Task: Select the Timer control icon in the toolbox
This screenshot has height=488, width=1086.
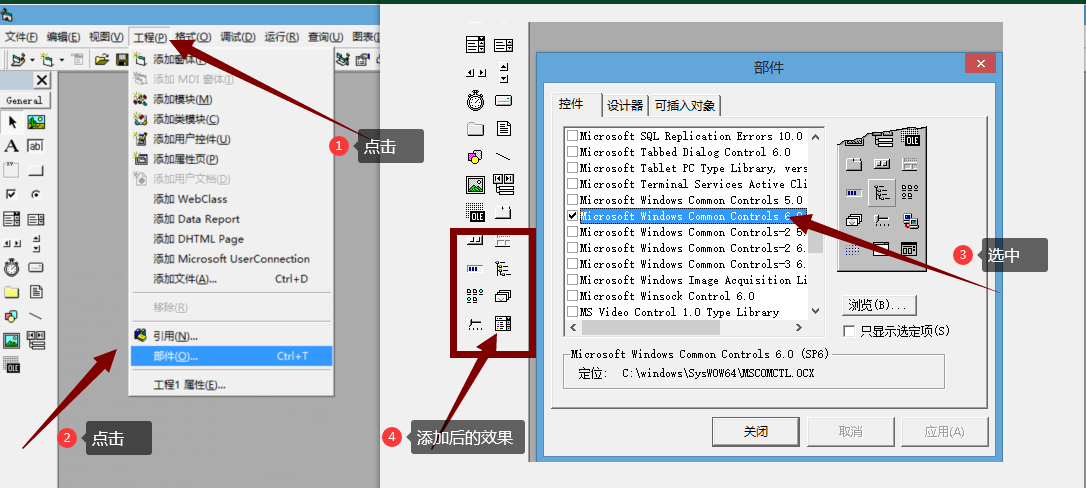Action: (12, 266)
